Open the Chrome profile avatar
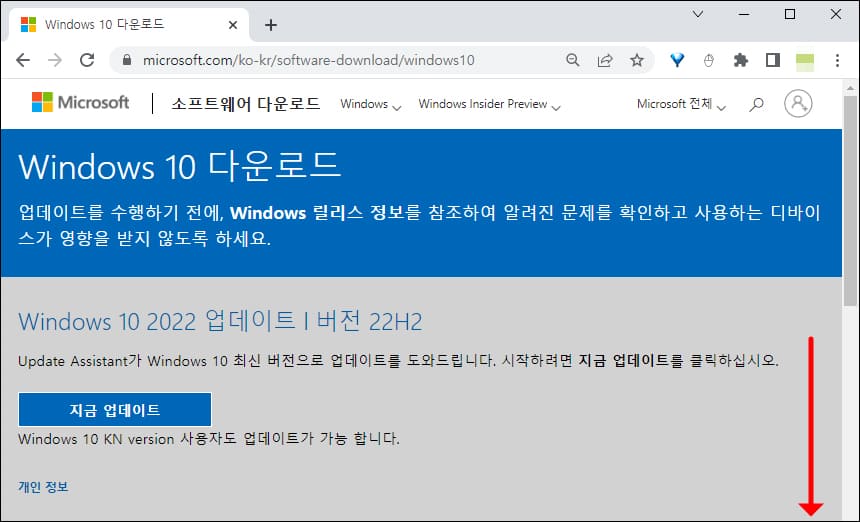Viewport: 860px width, 522px height. click(805, 61)
